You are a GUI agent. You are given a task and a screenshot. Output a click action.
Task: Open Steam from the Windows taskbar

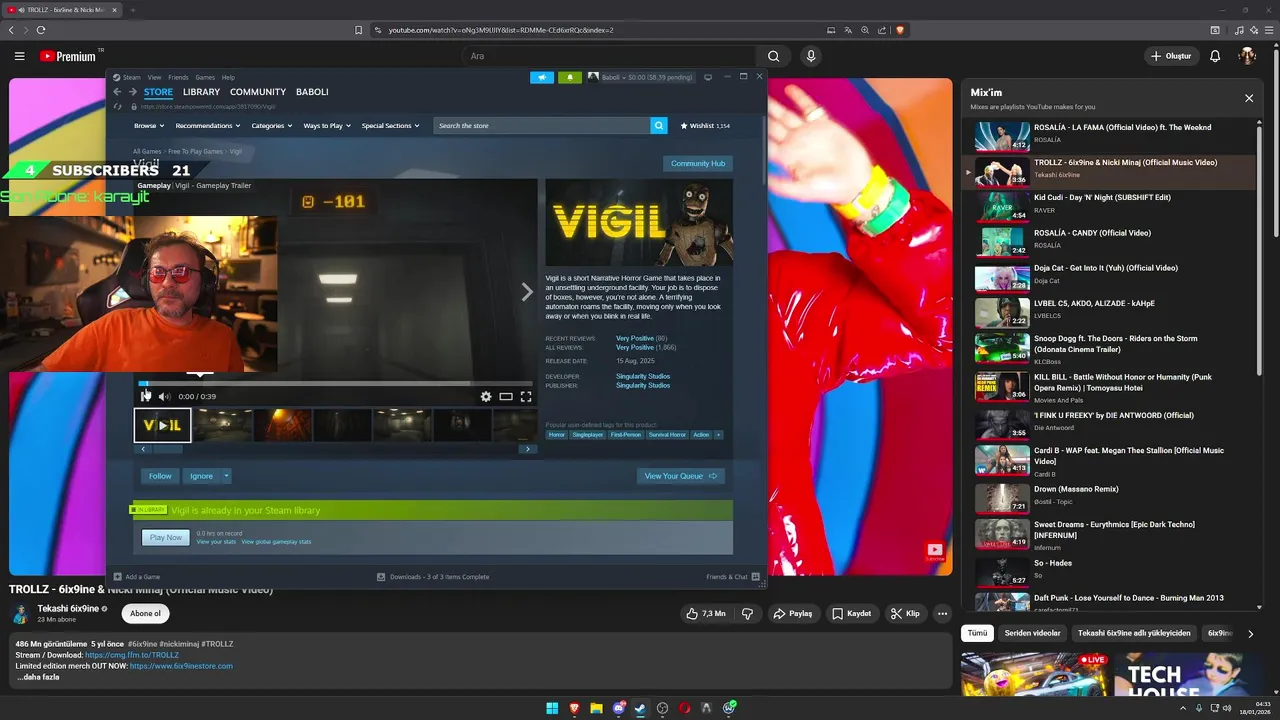pyautogui.click(x=640, y=708)
